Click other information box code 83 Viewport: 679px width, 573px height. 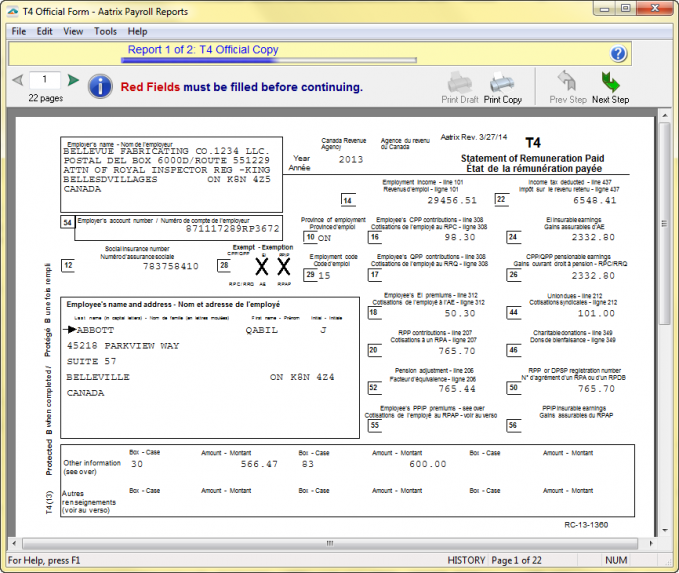click(307, 464)
